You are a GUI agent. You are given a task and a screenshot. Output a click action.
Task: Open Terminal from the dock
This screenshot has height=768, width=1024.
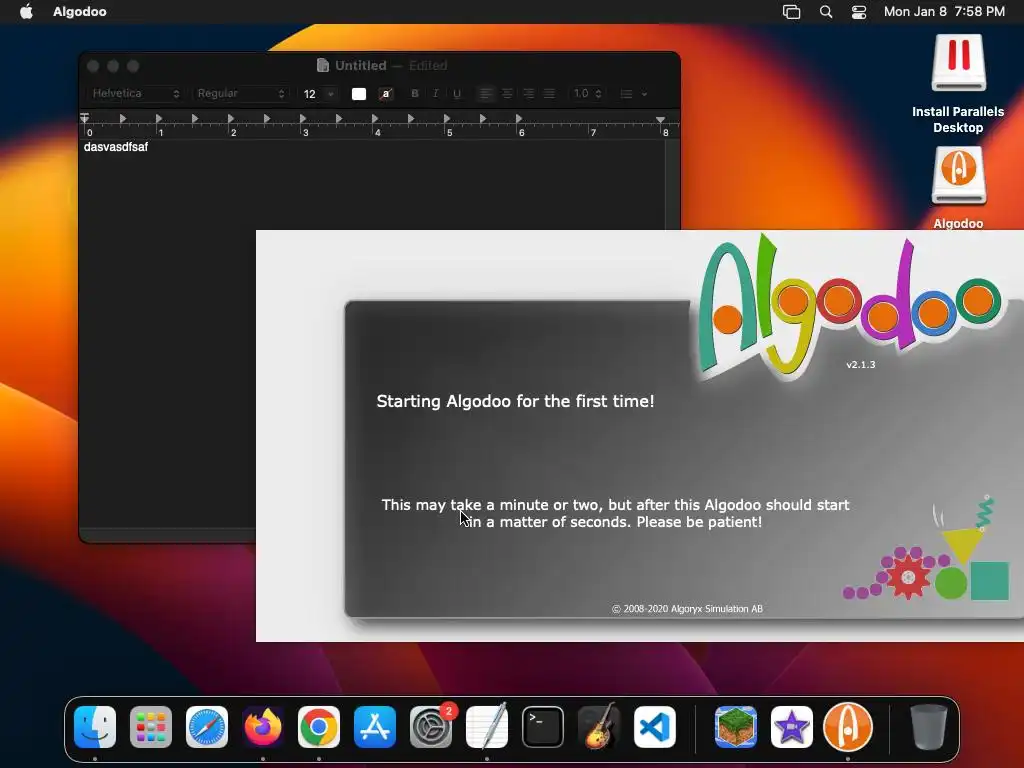tap(543, 727)
